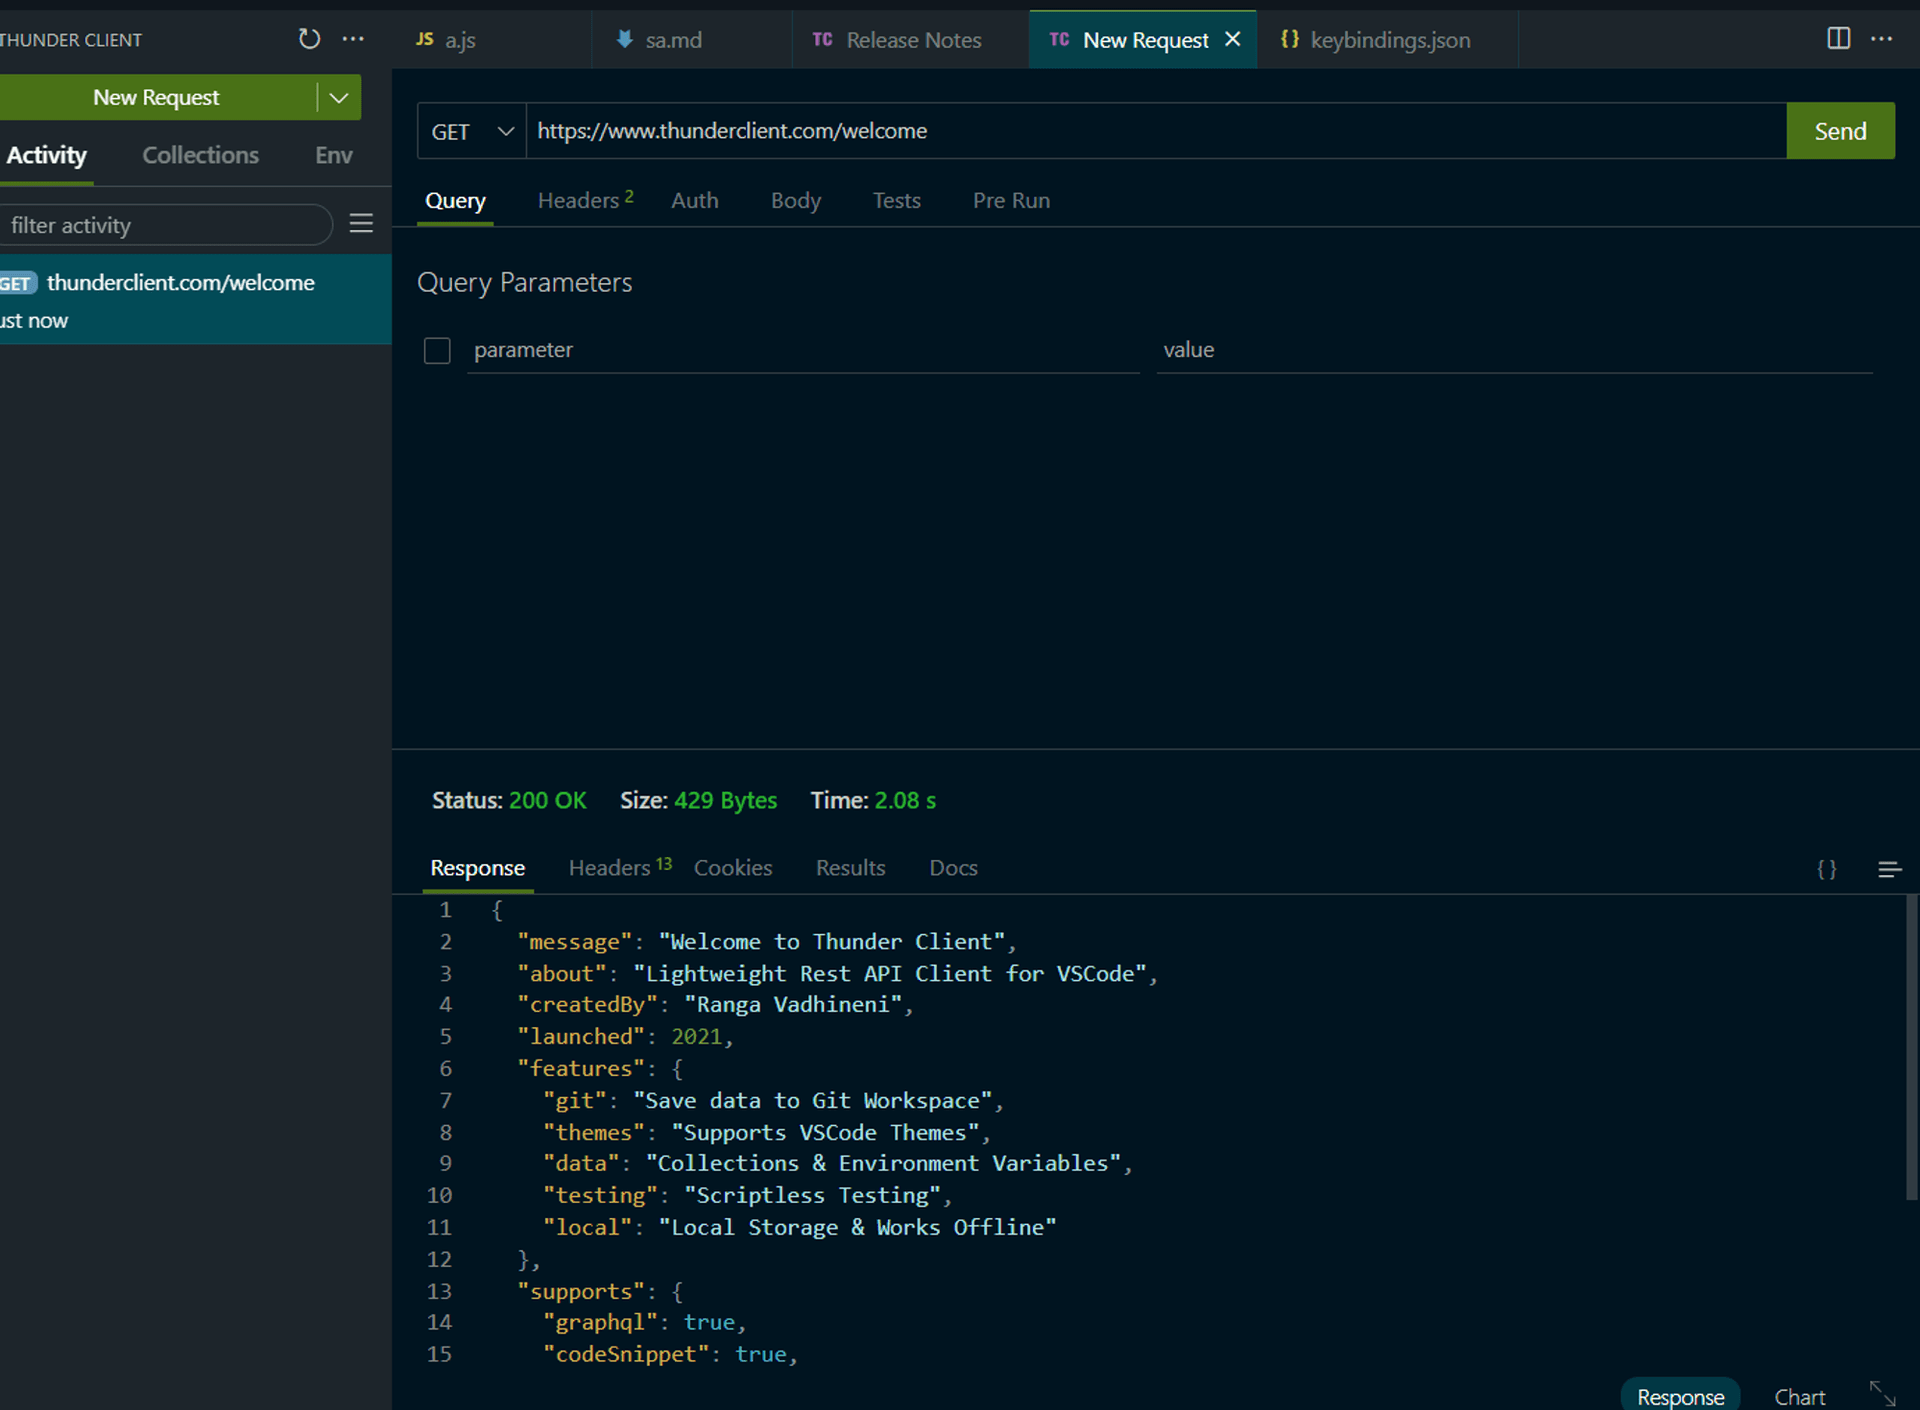Select the Body tab
The width and height of the screenshot is (1920, 1410).
point(796,201)
